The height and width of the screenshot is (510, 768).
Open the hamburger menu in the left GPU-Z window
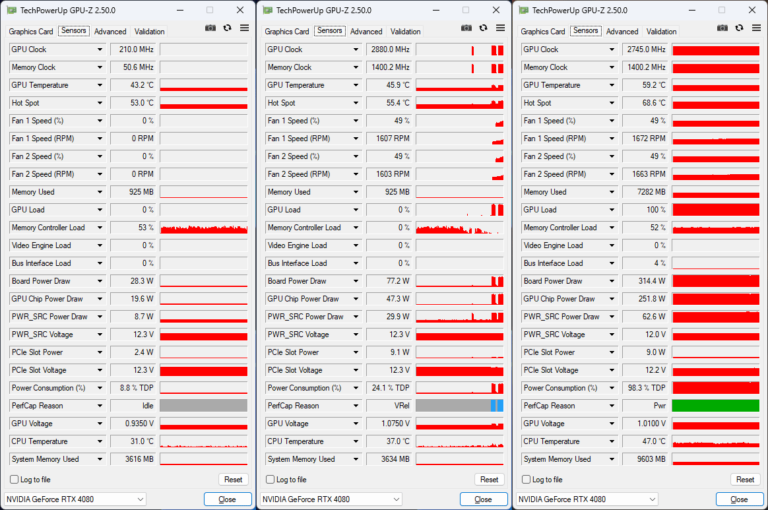[x=243, y=29]
